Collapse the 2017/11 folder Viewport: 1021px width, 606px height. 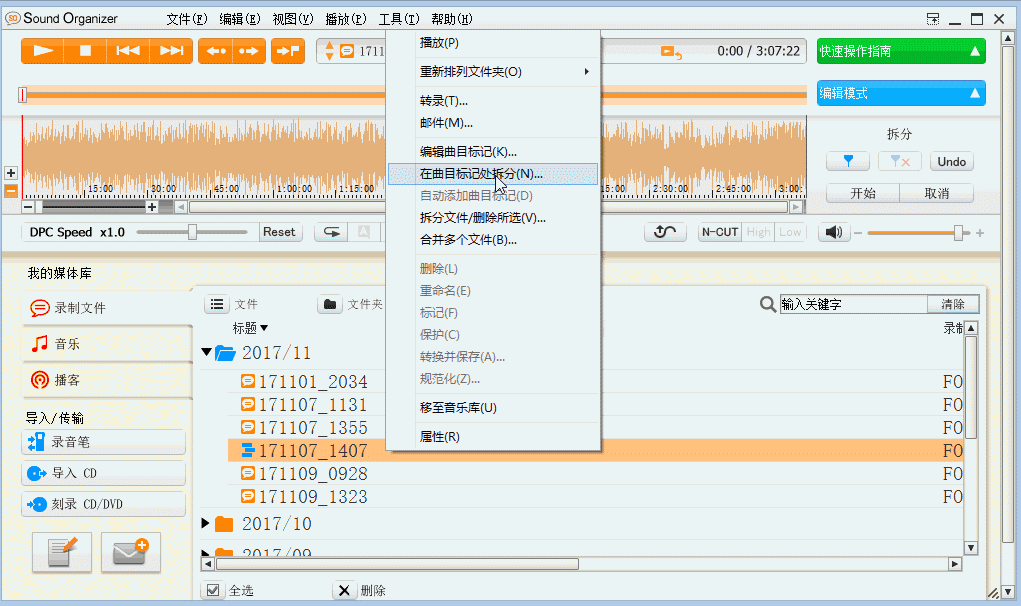click(207, 353)
